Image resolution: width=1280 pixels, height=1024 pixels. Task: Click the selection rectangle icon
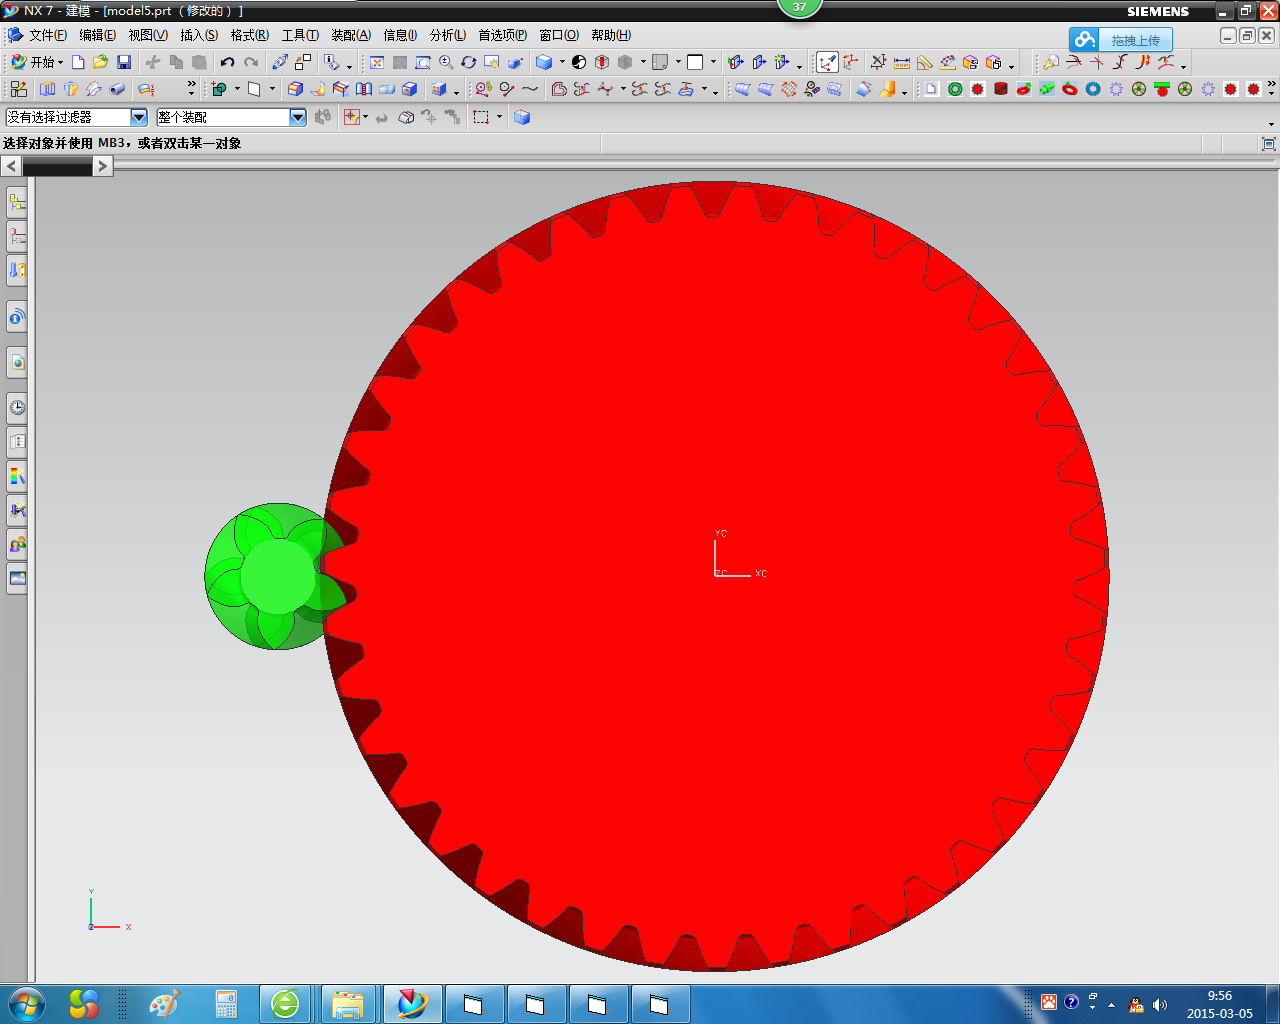(481, 117)
